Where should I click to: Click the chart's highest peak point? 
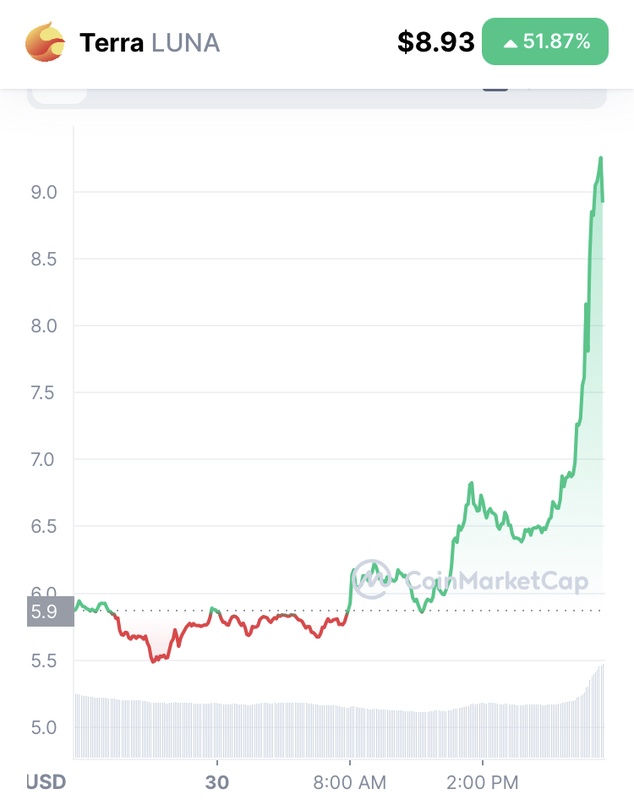point(601,158)
